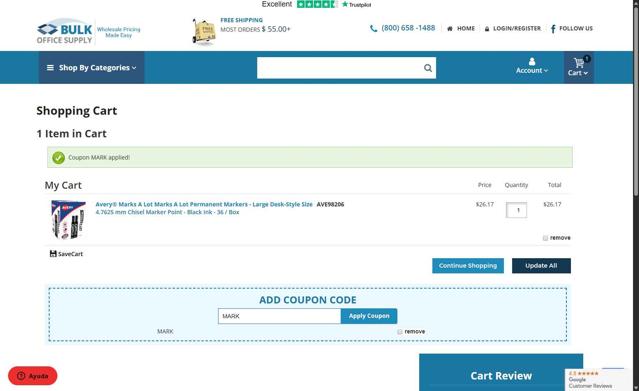Viewport: 639px width, 391px height.
Task: Open the FOLLOW US link
Action: [576, 29]
